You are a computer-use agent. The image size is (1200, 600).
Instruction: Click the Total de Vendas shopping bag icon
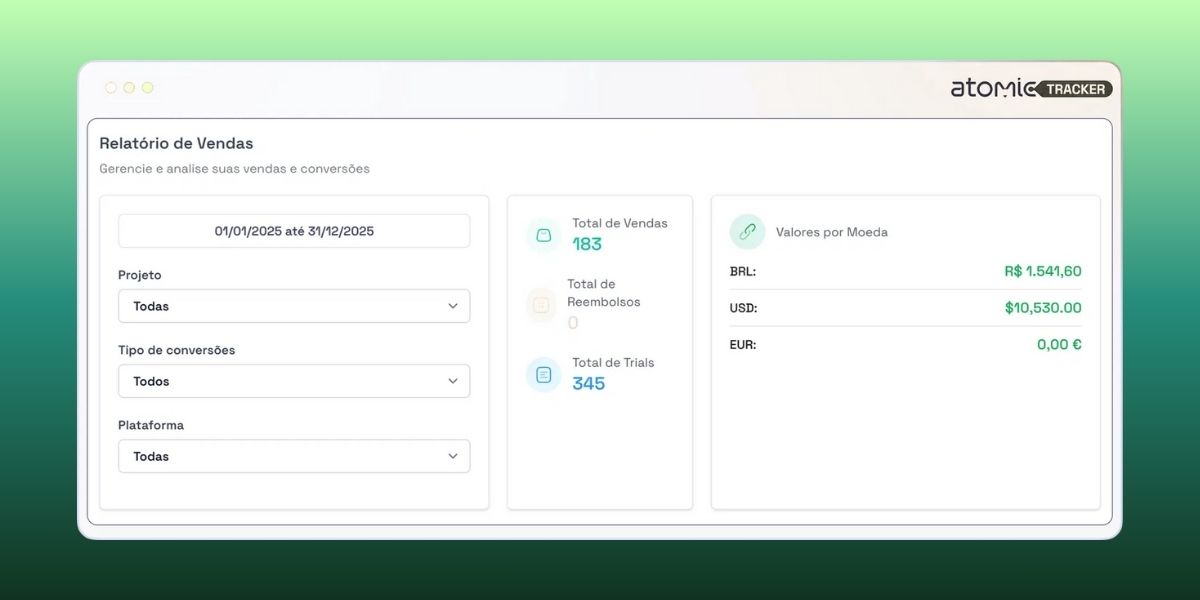(543, 236)
